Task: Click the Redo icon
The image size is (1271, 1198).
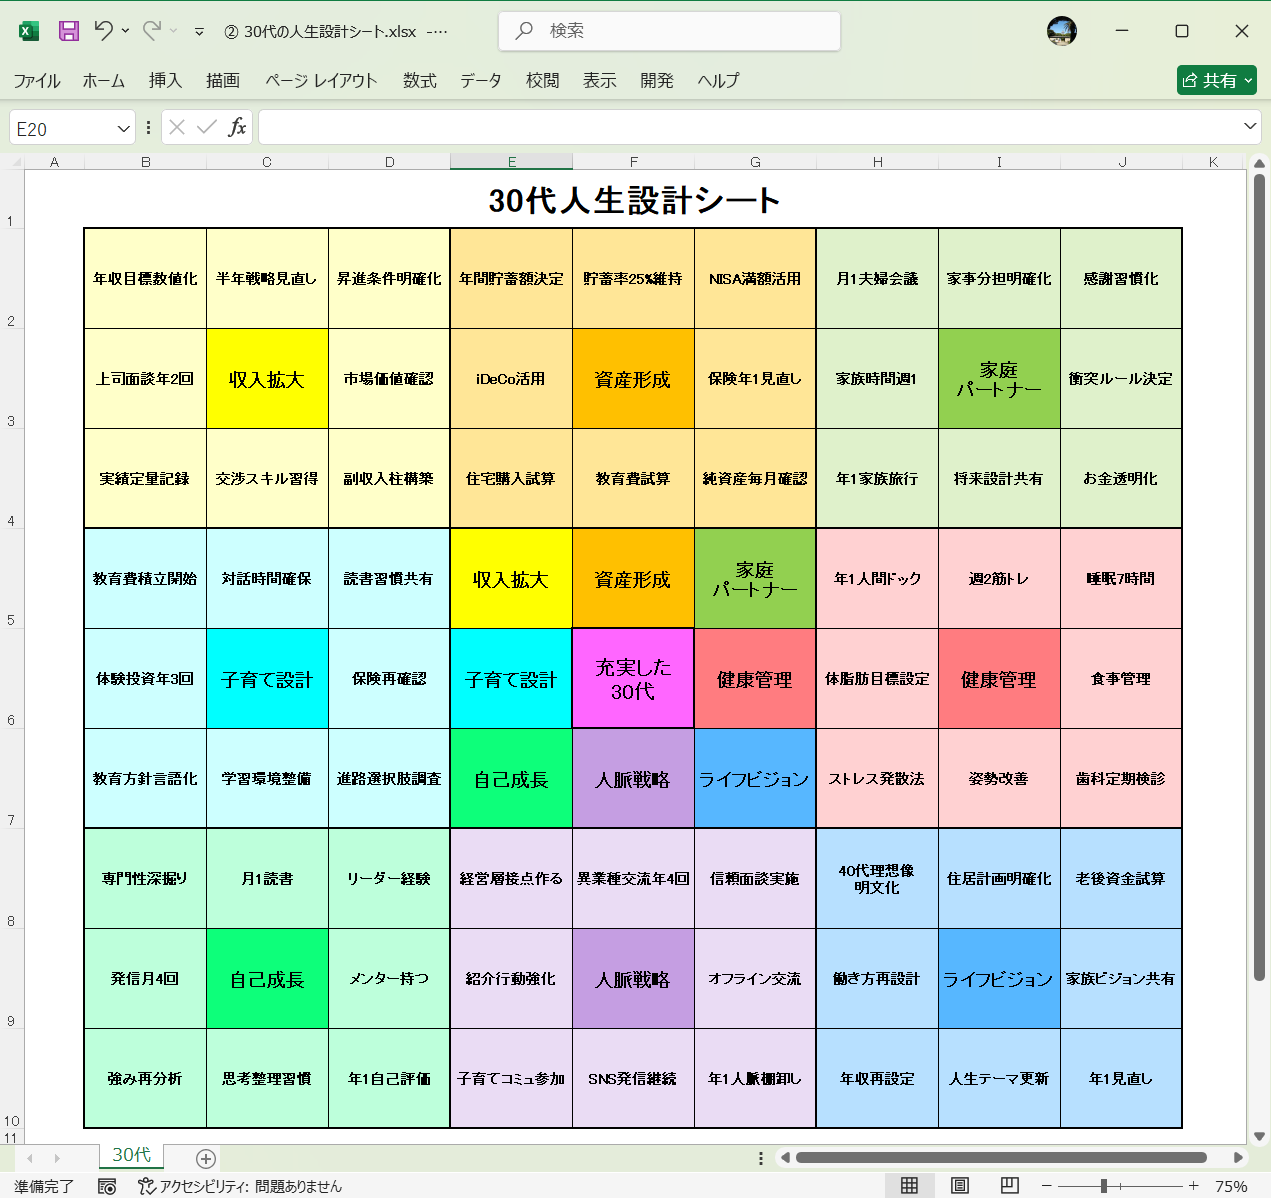Action: click(x=152, y=31)
